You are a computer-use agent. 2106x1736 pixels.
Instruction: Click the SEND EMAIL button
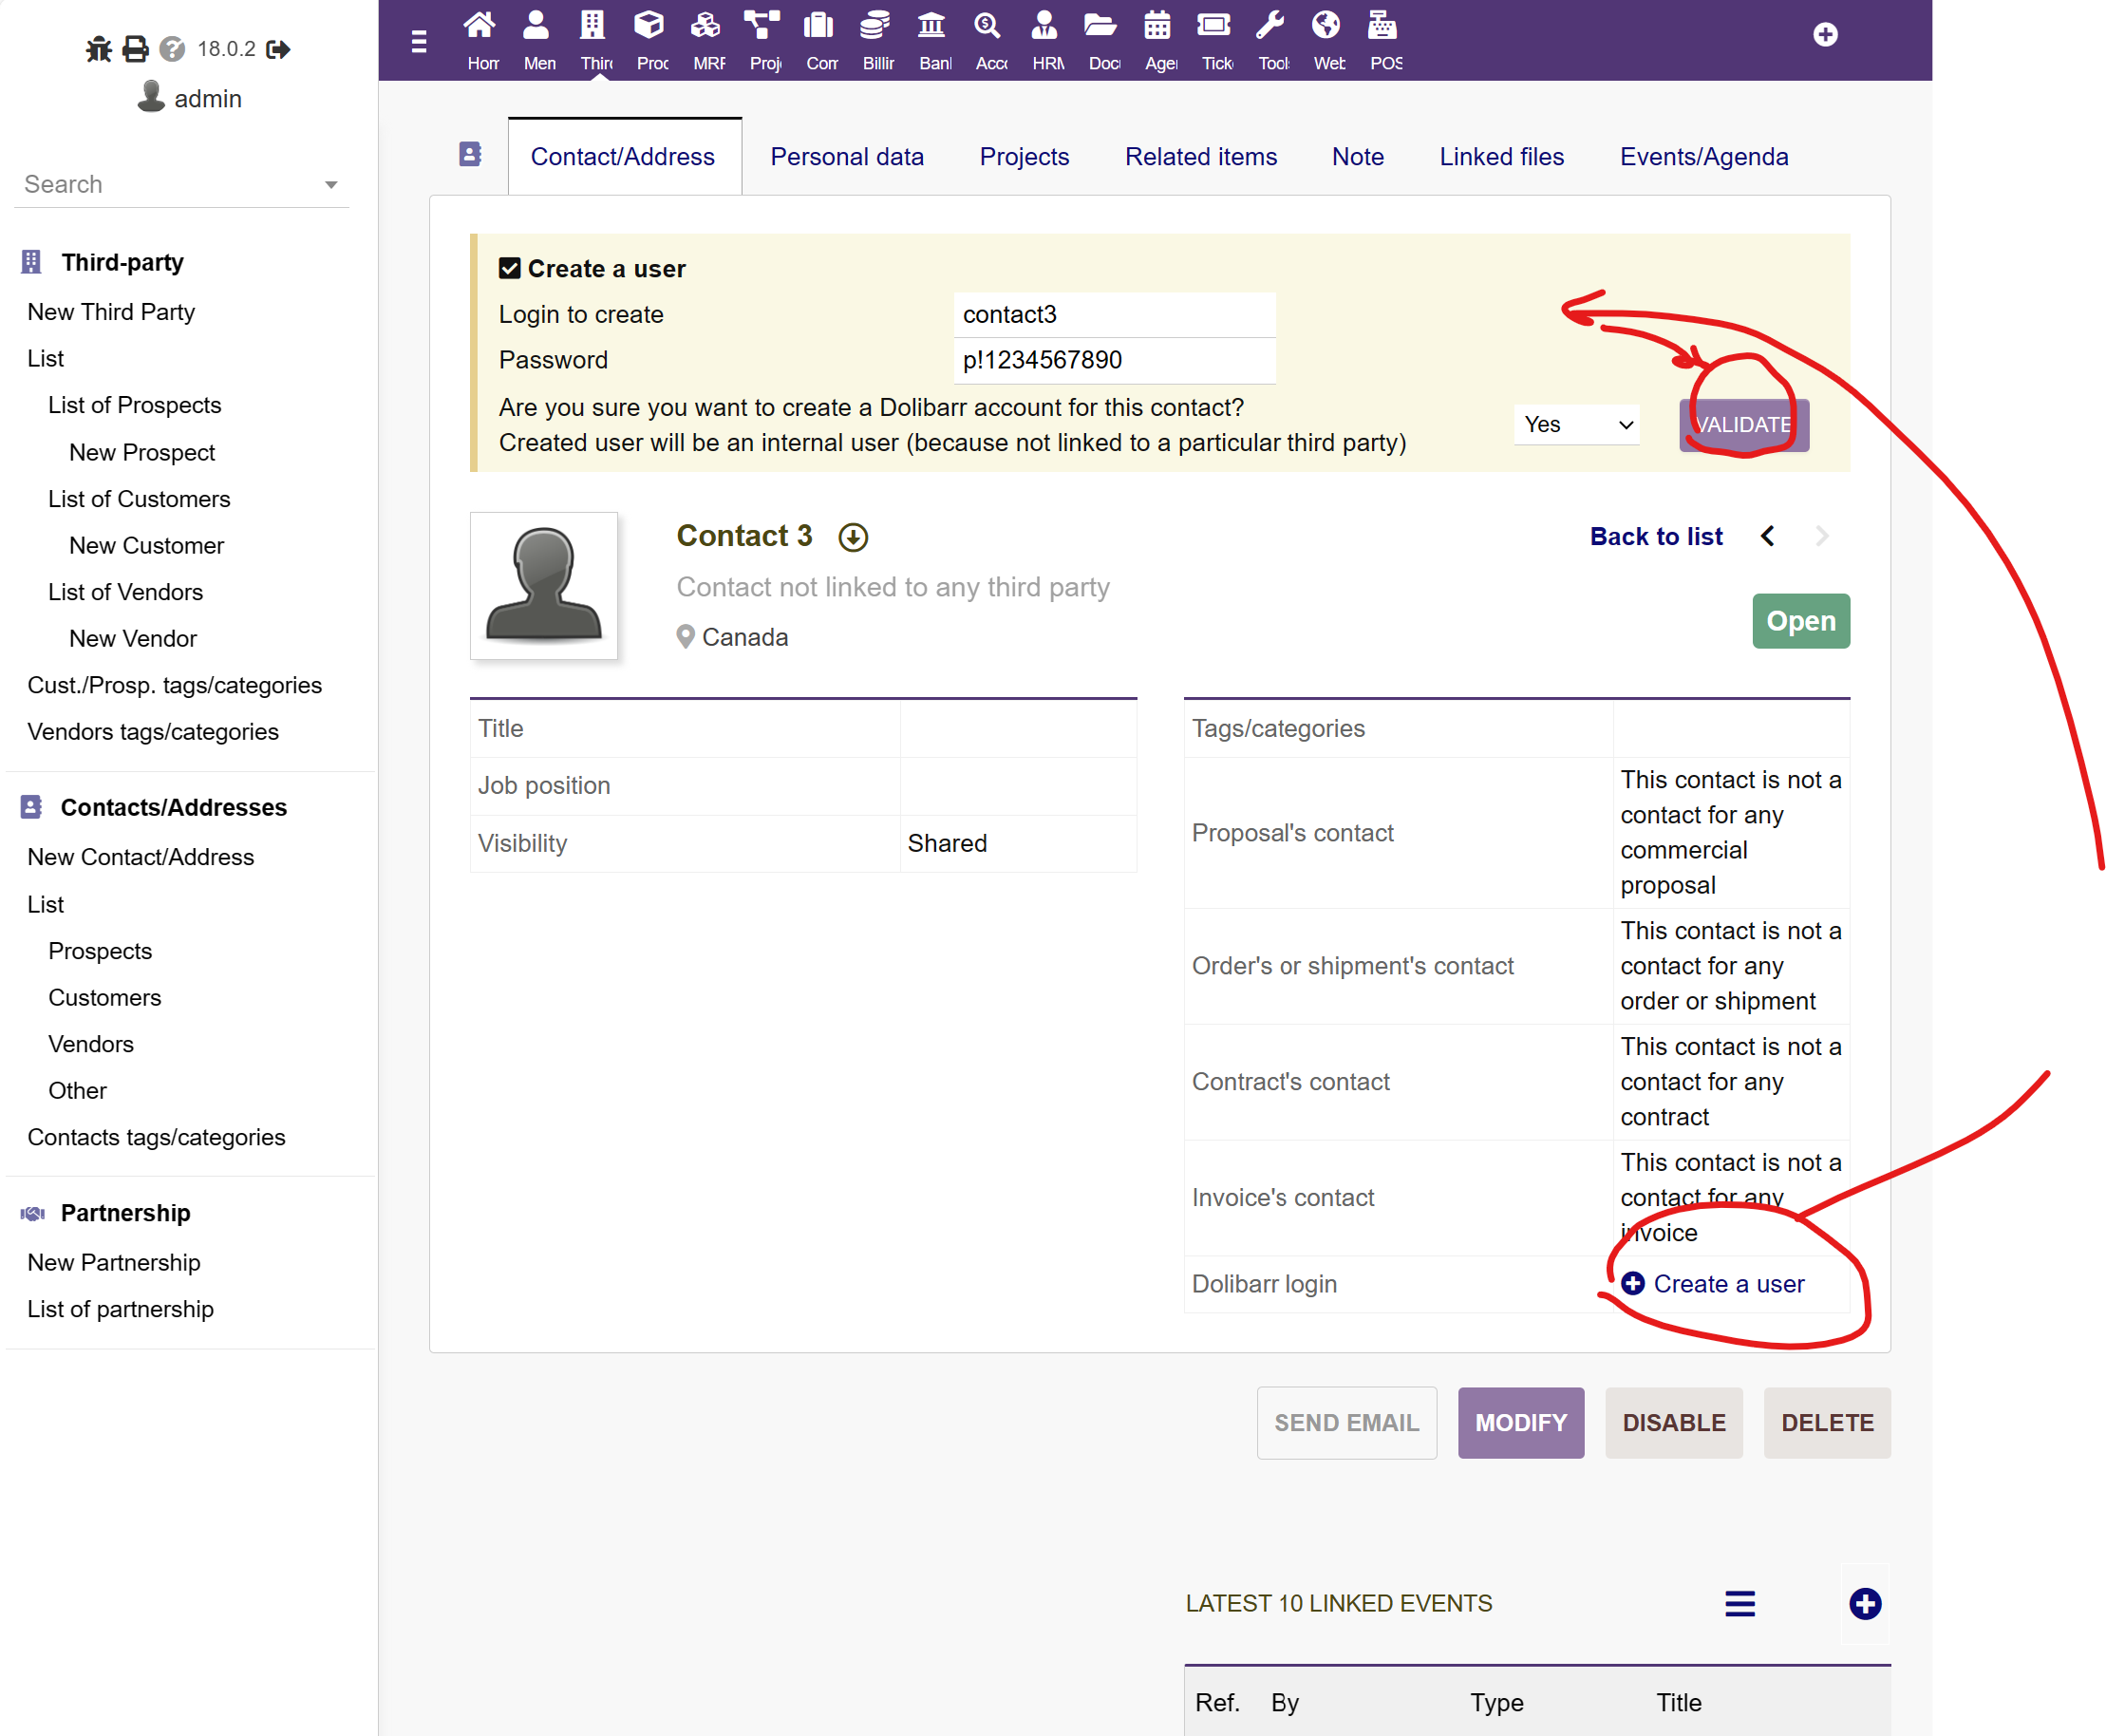(x=1346, y=1422)
